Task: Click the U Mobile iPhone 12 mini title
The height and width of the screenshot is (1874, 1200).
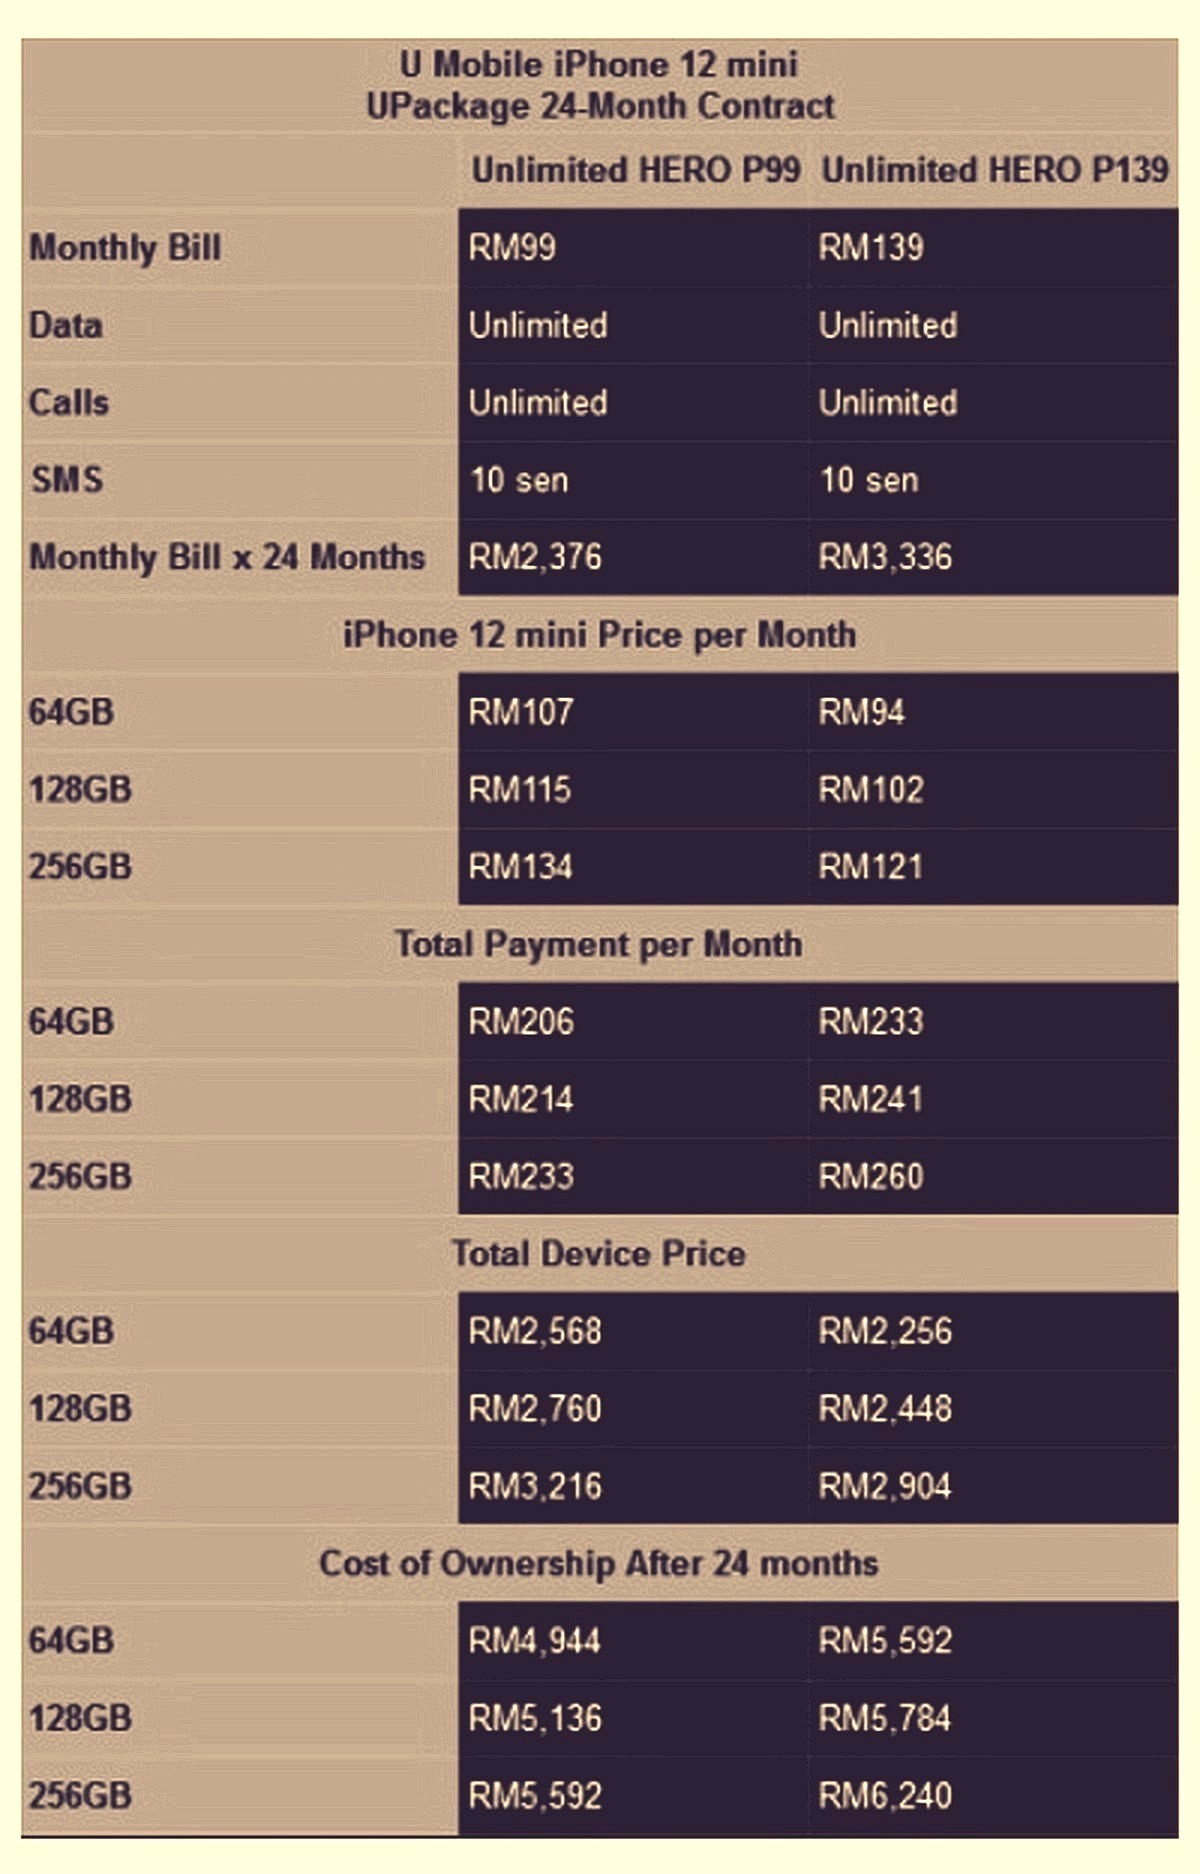Action: coord(599,65)
